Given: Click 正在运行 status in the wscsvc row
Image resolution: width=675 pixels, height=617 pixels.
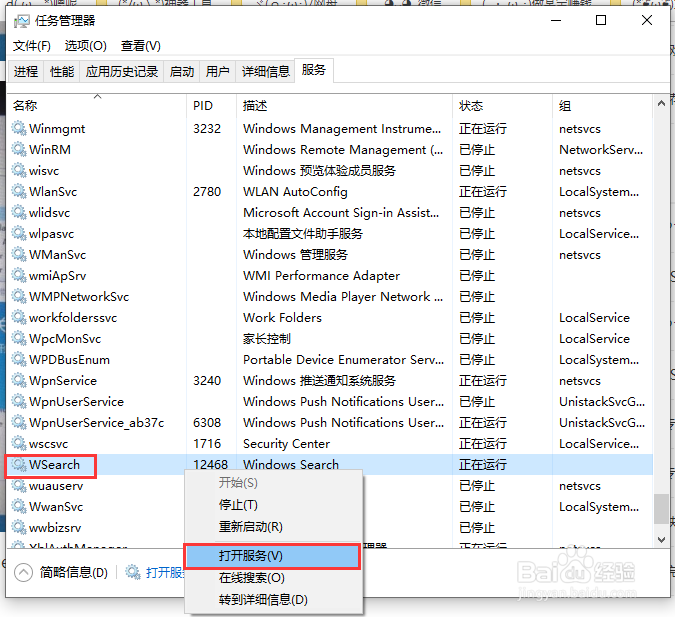Looking at the screenshot, I should (483, 443).
